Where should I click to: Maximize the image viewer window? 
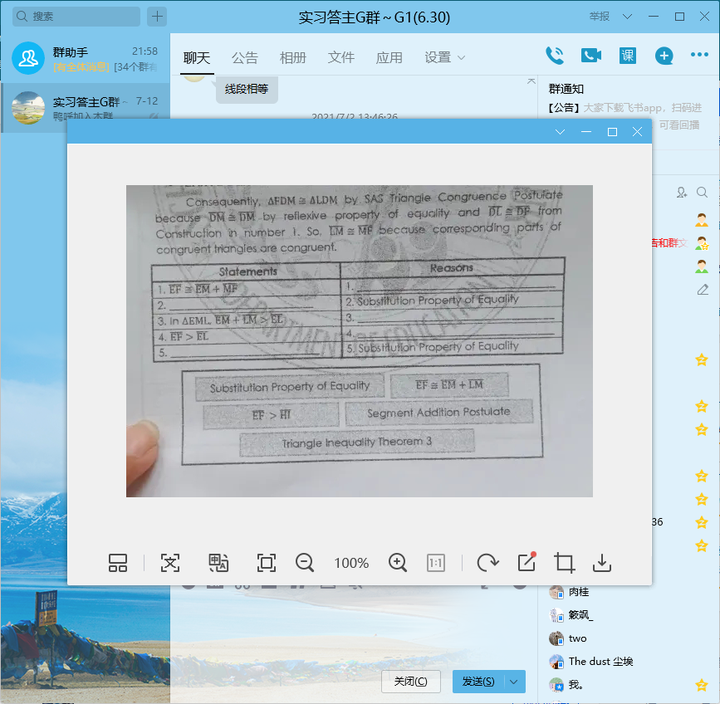point(612,132)
